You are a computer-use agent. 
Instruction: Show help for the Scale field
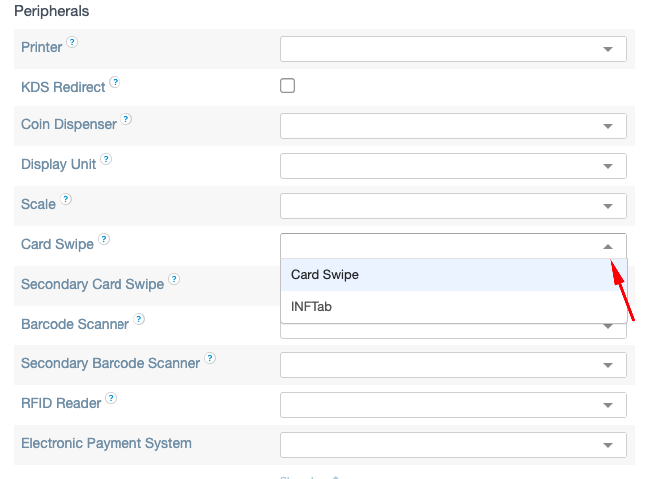(x=66, y=199)
